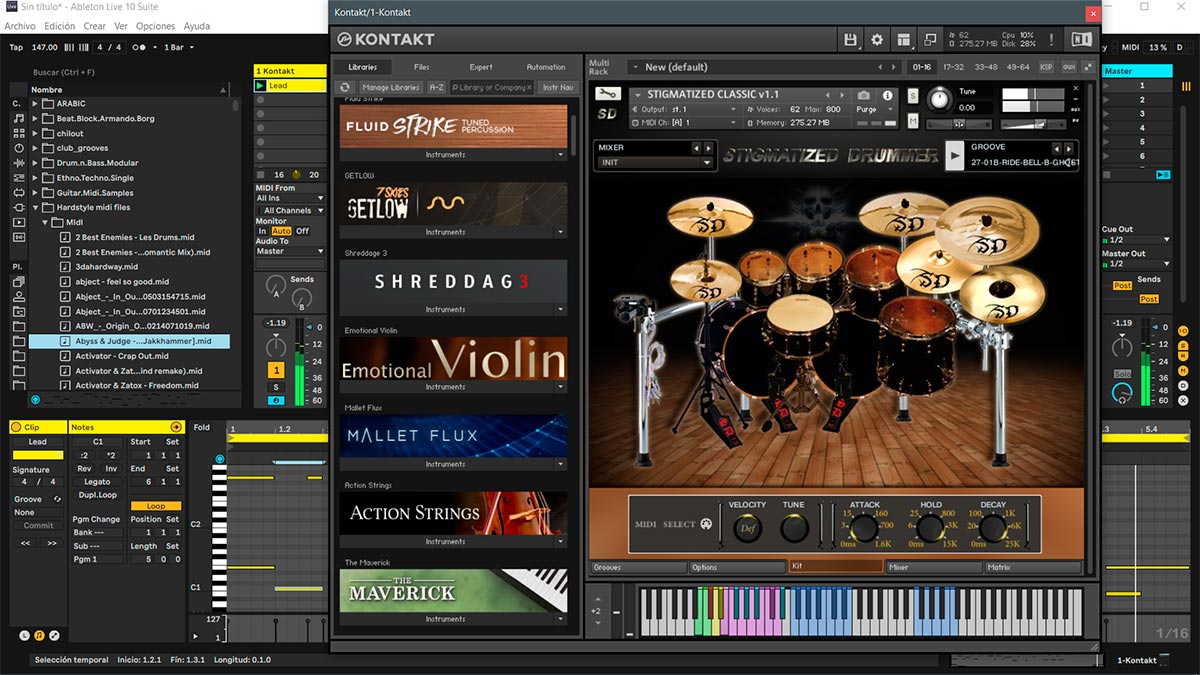Open the Fluid Strike Instruments dropdown arrow
The width and height of the screenshot is (1200, 675).
click(560, 155)
